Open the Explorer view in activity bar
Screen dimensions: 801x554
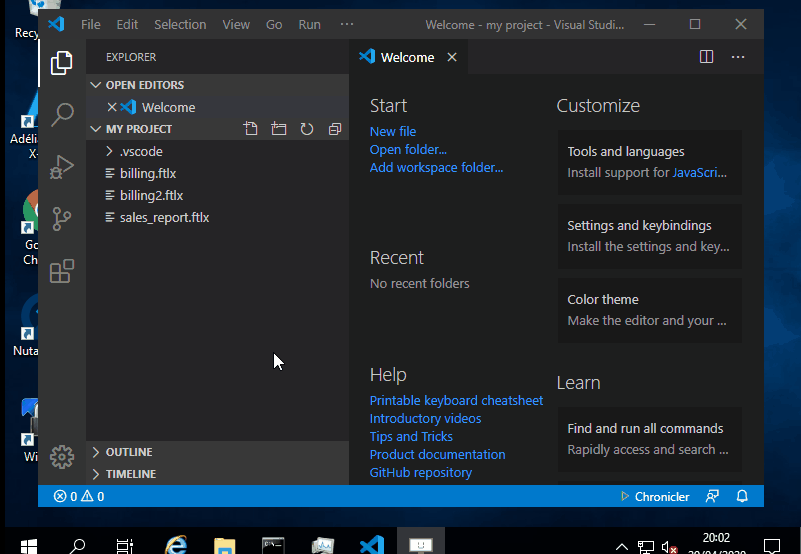click(62, 63)
